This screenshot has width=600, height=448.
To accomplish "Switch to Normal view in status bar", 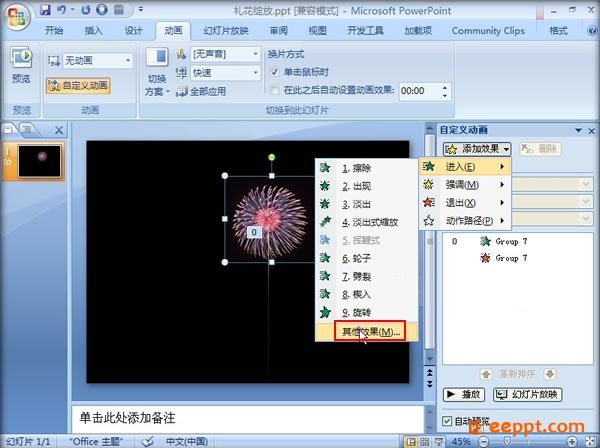I will point(411,442).
